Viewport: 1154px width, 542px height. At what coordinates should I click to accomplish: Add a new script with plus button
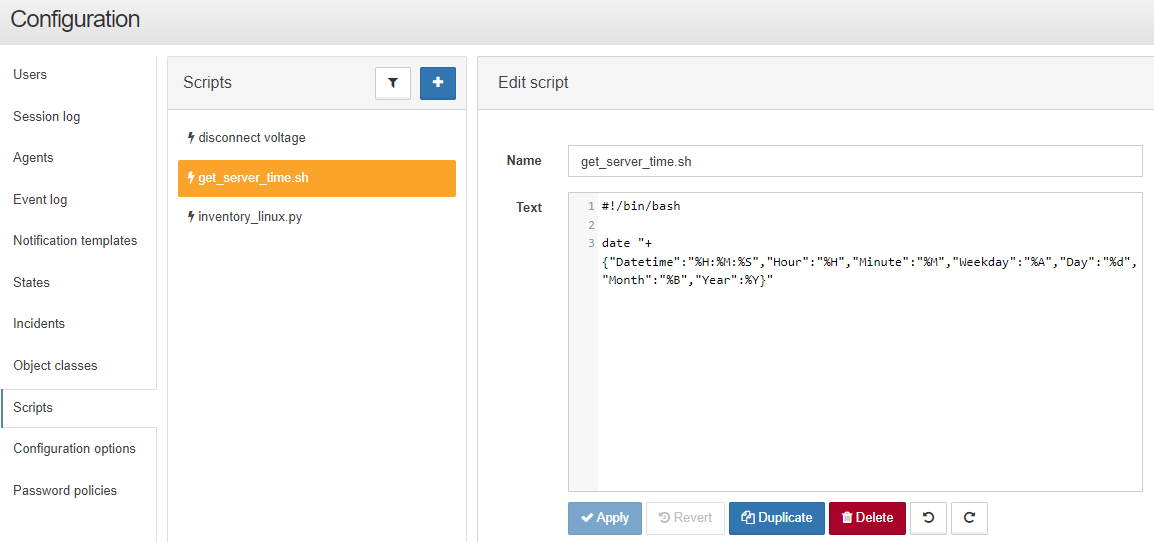pos(438,83)
